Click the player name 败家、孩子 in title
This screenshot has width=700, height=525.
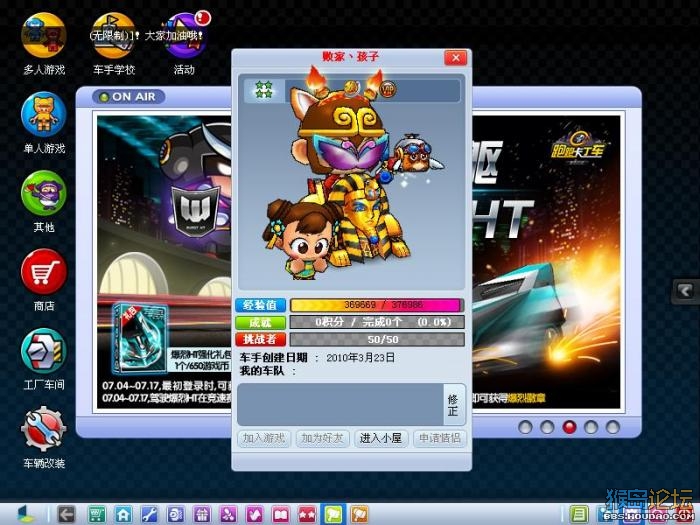click(x=351, y=57)
